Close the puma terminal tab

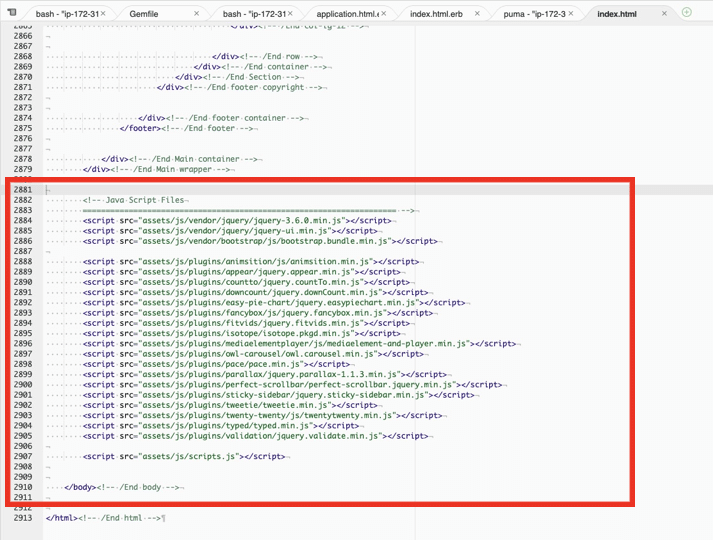tap(571, 14)
